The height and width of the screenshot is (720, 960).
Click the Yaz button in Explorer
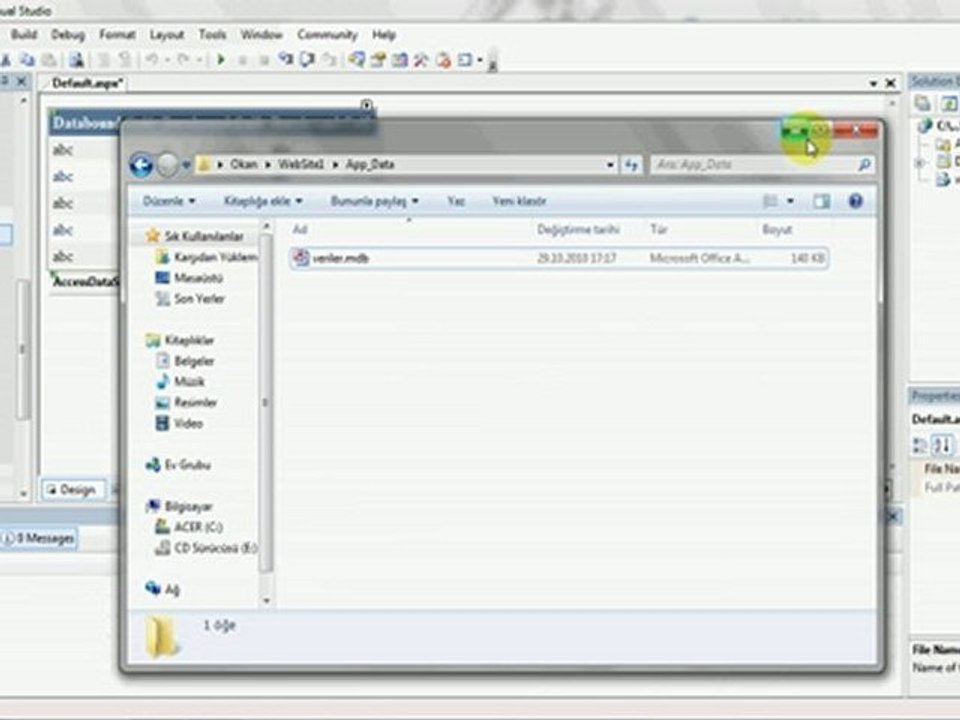456,201
